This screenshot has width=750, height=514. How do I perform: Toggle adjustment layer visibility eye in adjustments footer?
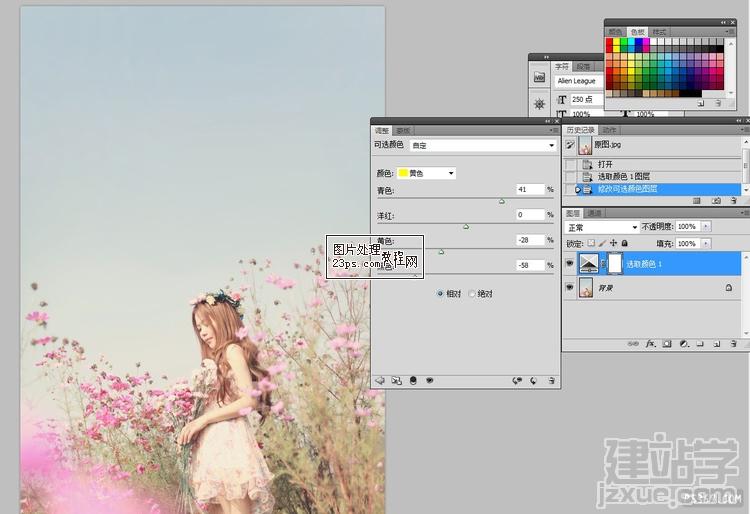[x=430, y=381]
